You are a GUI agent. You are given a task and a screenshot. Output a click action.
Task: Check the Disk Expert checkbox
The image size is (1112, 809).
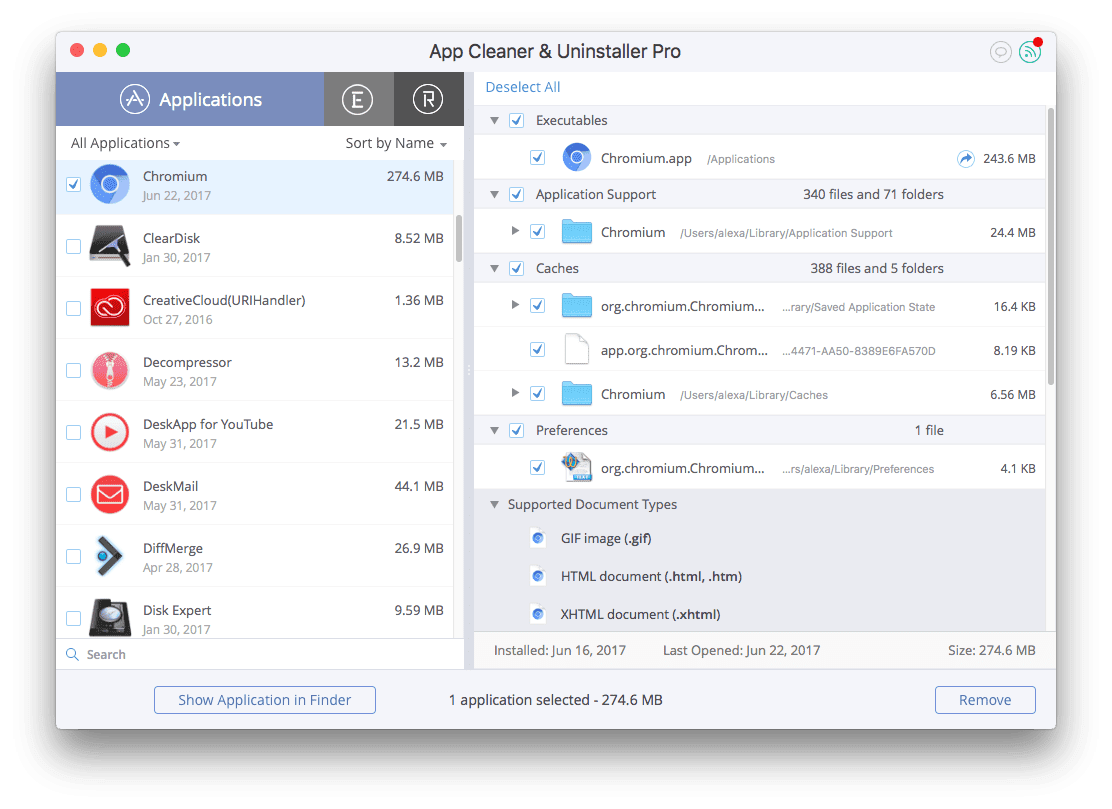[x=74, y=618]
